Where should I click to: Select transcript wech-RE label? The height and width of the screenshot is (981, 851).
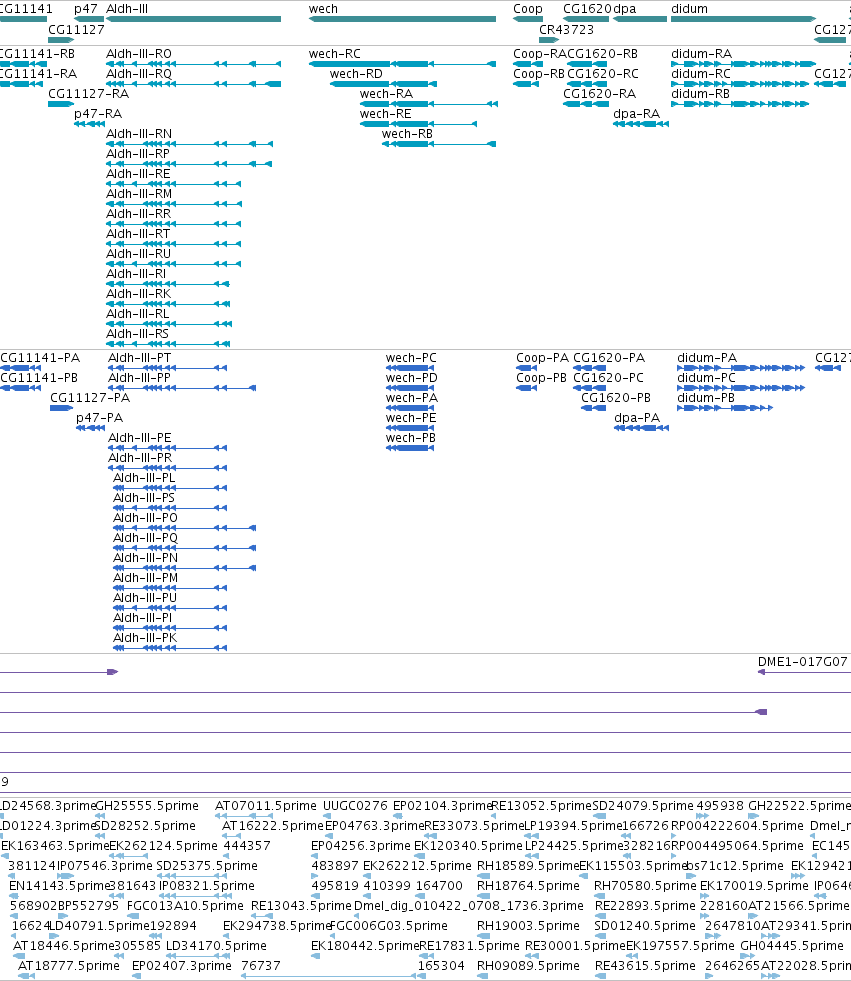(385, 114)
